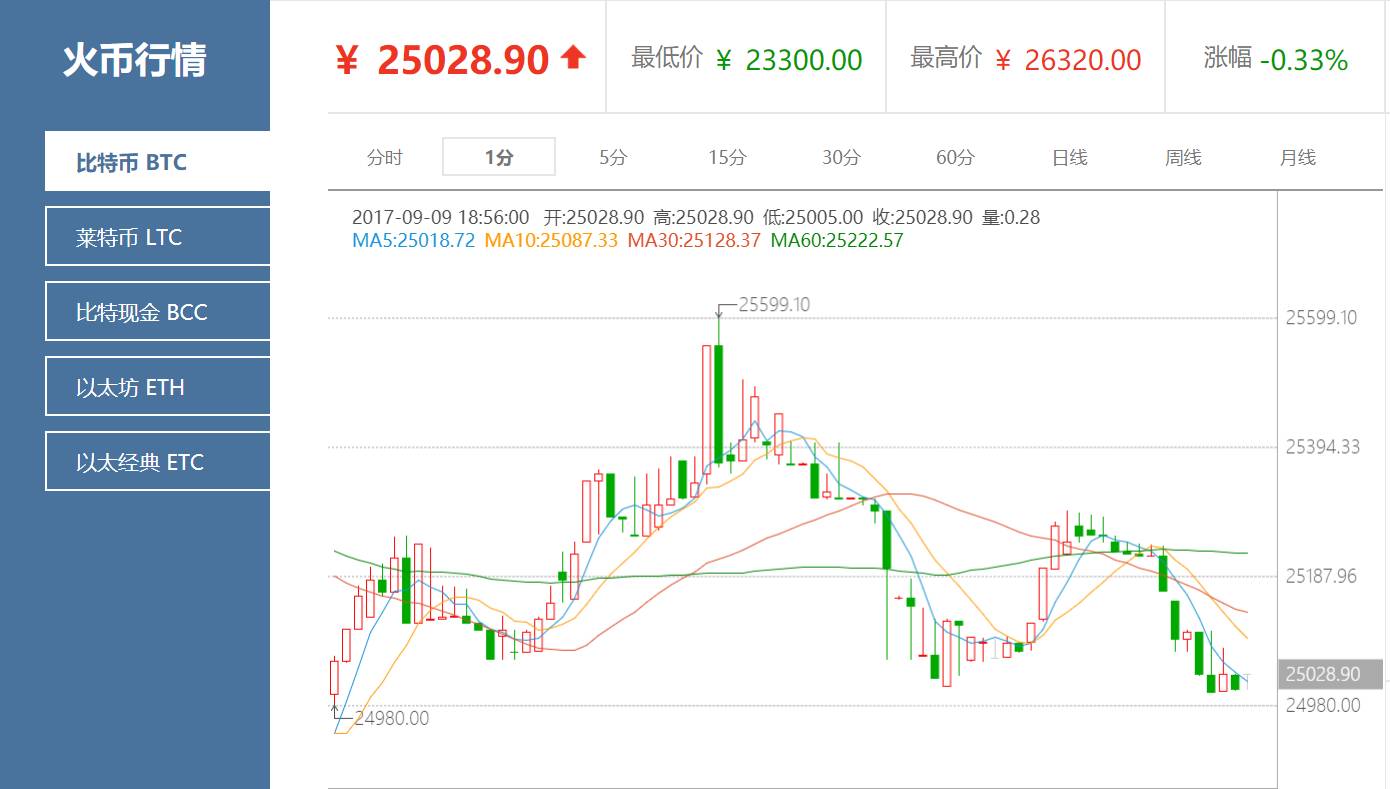Click the MA5:25018.72 indicator label
This screenshot has height=789, width=1390.
pos(414,240)
